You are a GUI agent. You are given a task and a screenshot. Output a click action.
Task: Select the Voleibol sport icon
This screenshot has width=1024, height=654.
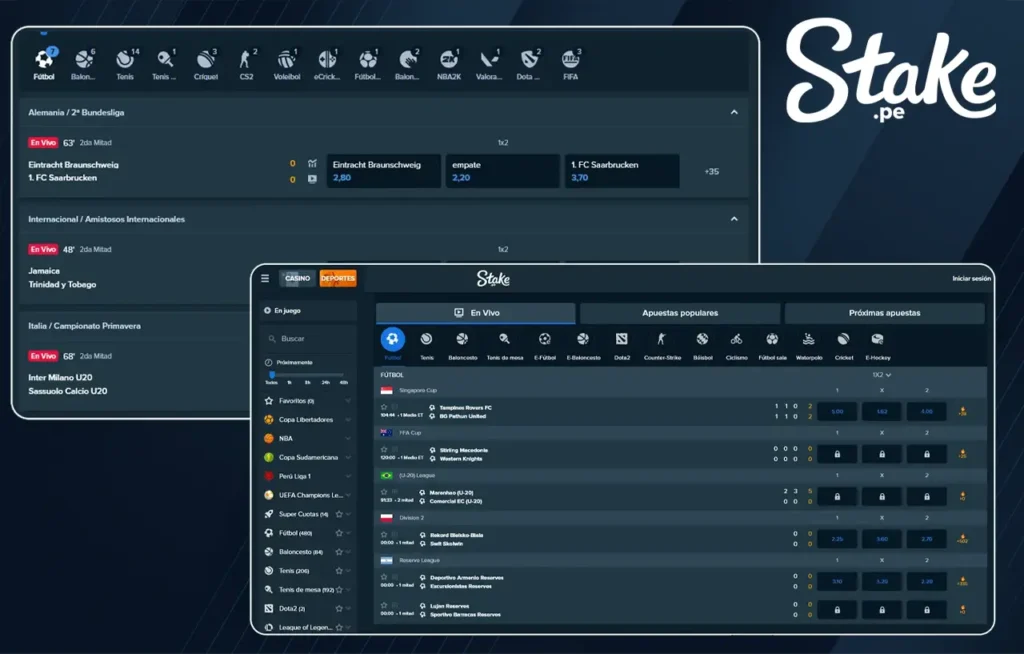[x=287, y=60]
